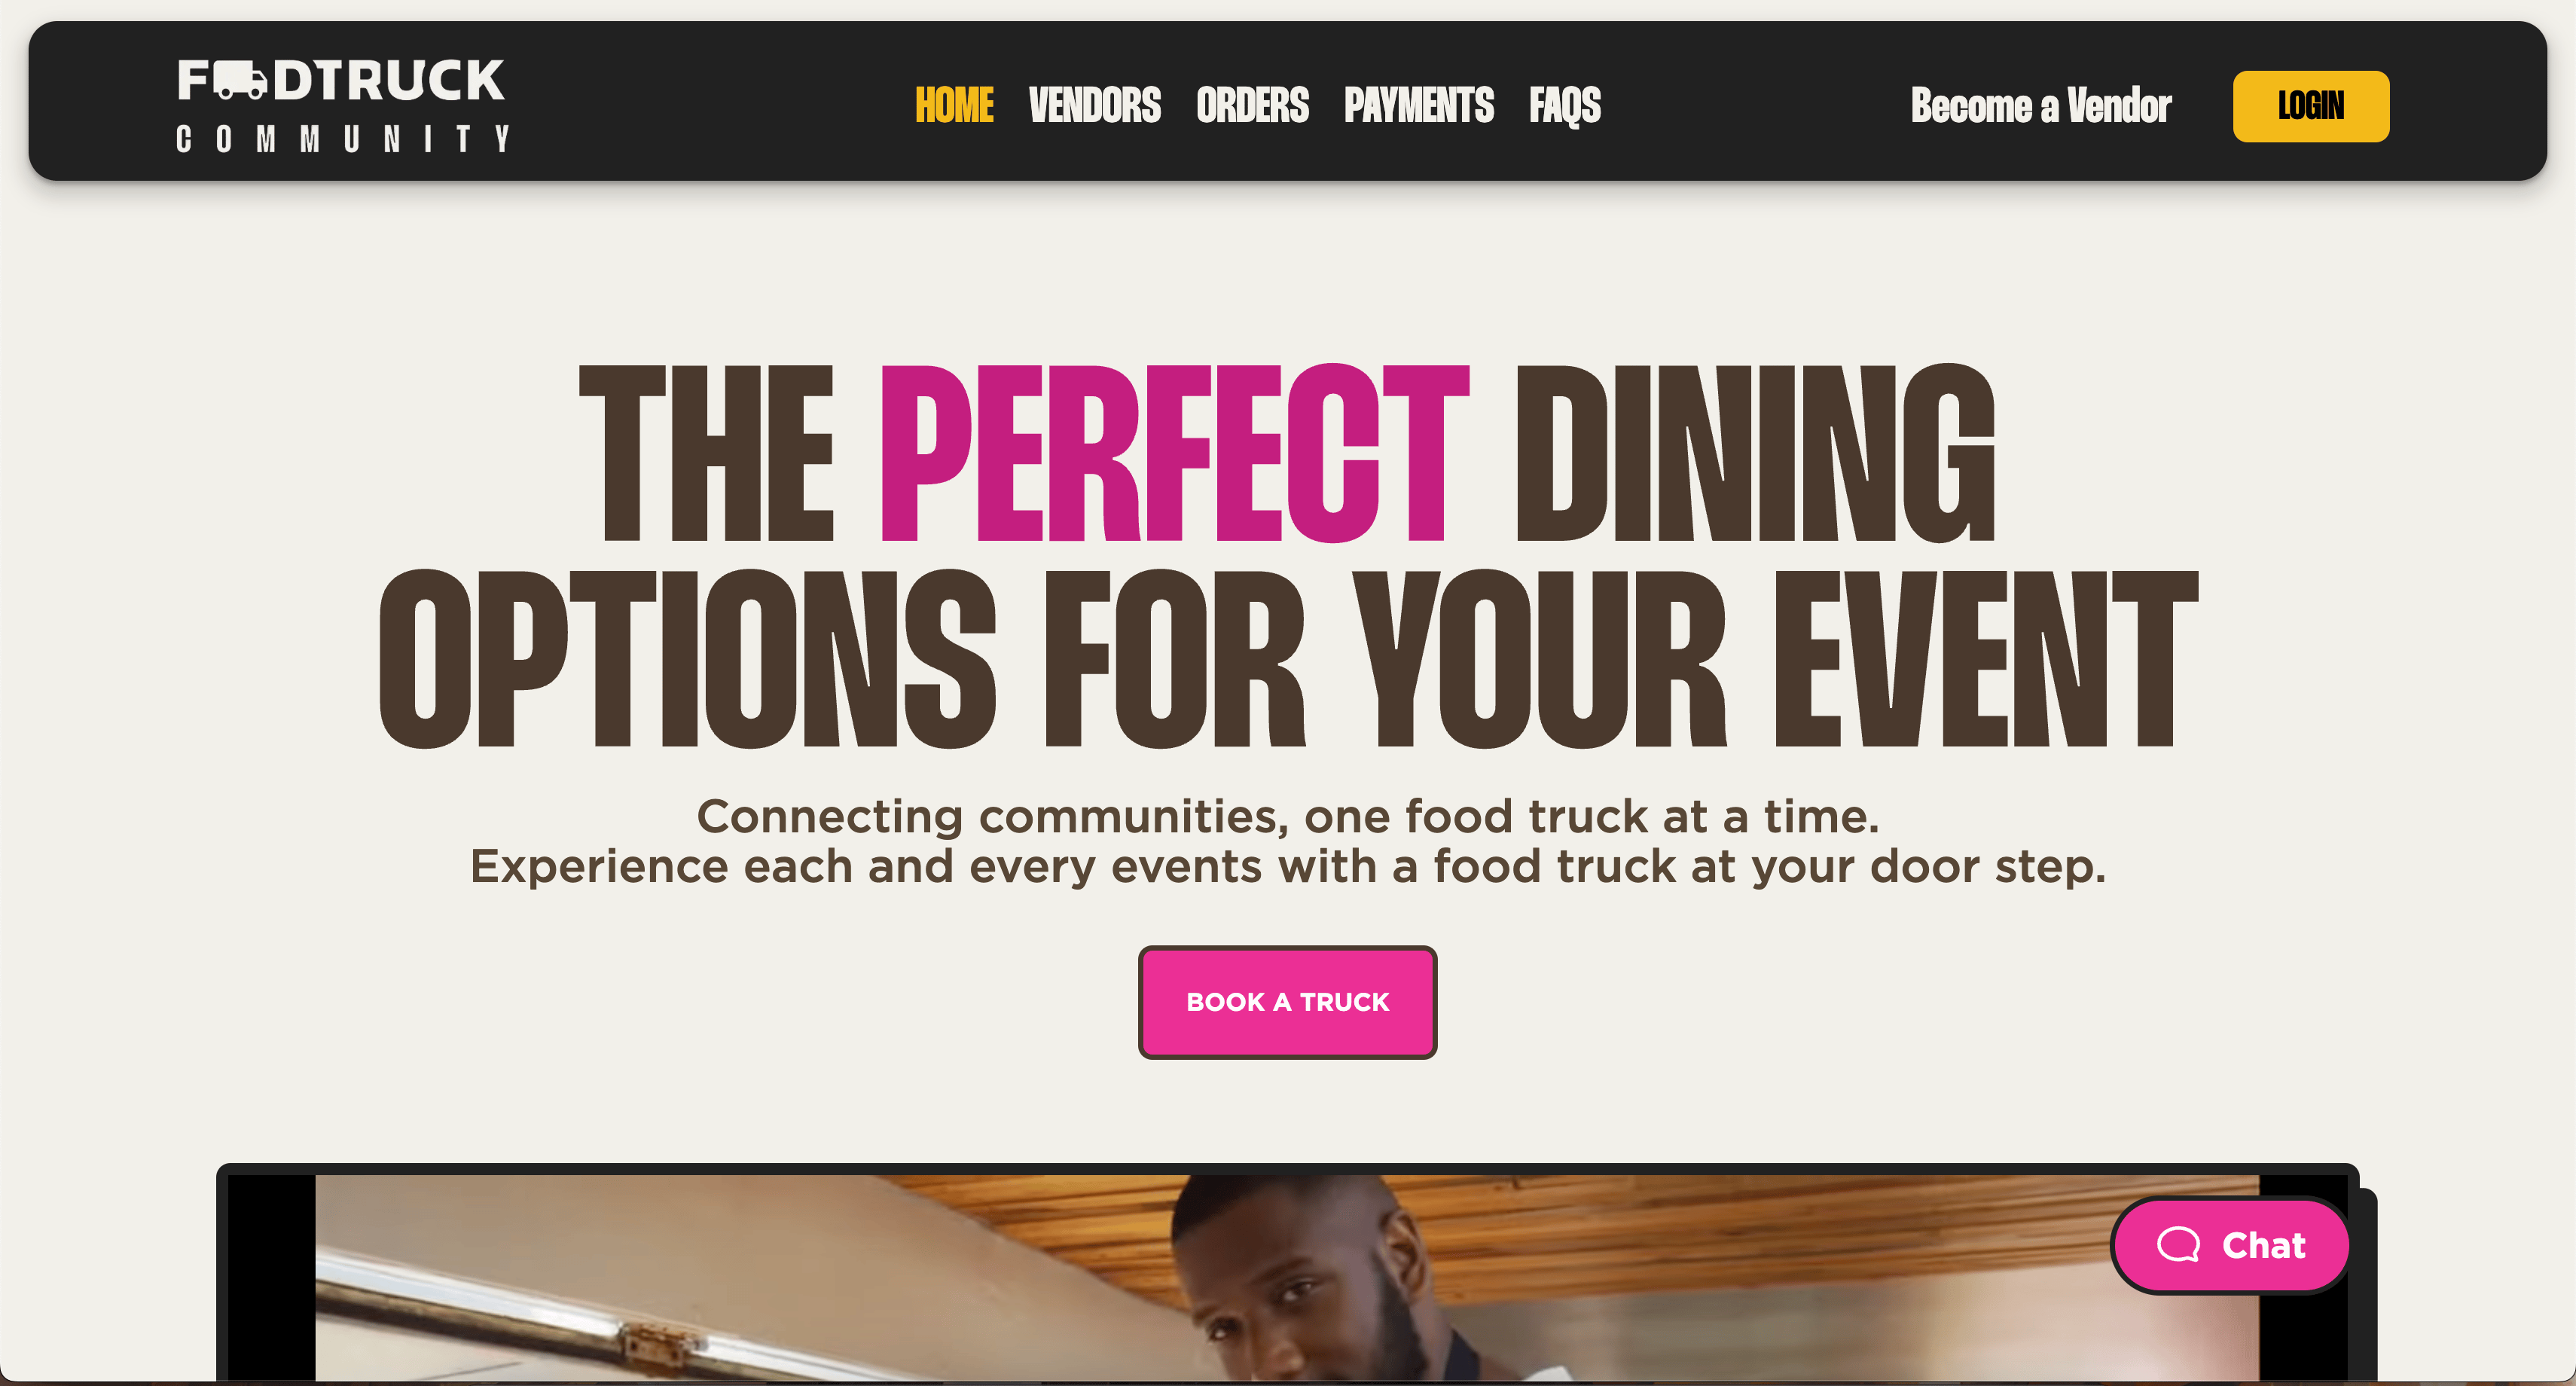
Task: Click the truck icon in the logo
Action: coord(240,81)
